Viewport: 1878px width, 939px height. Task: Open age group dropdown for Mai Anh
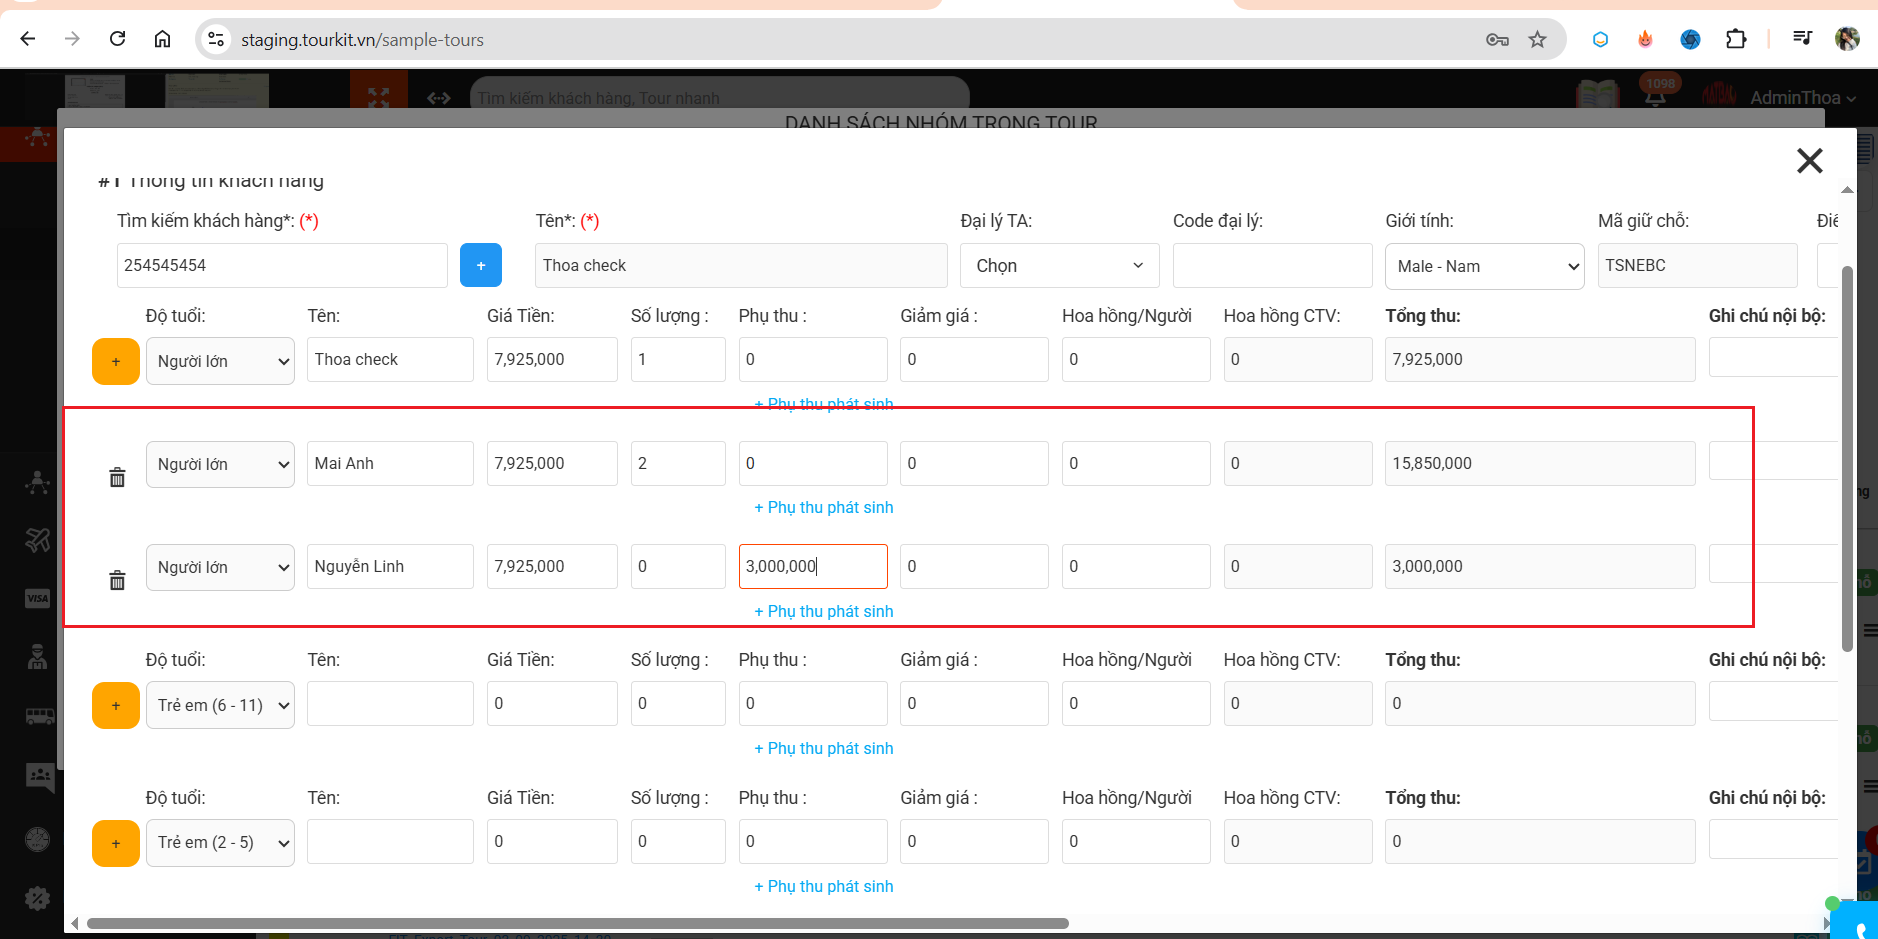[x=220, y=464]
